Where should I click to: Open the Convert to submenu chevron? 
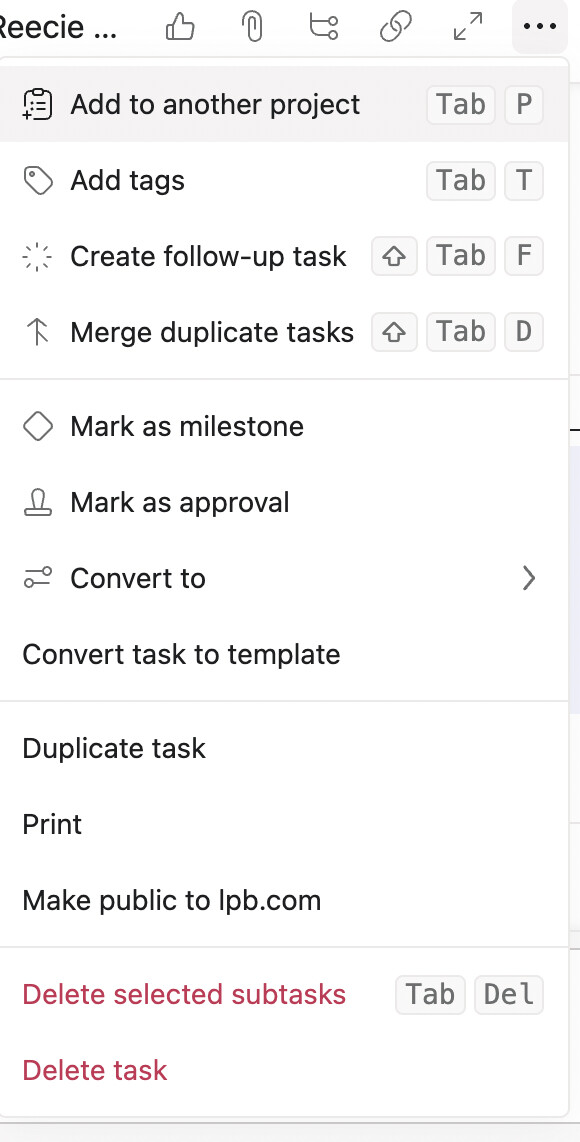(529, 578)
